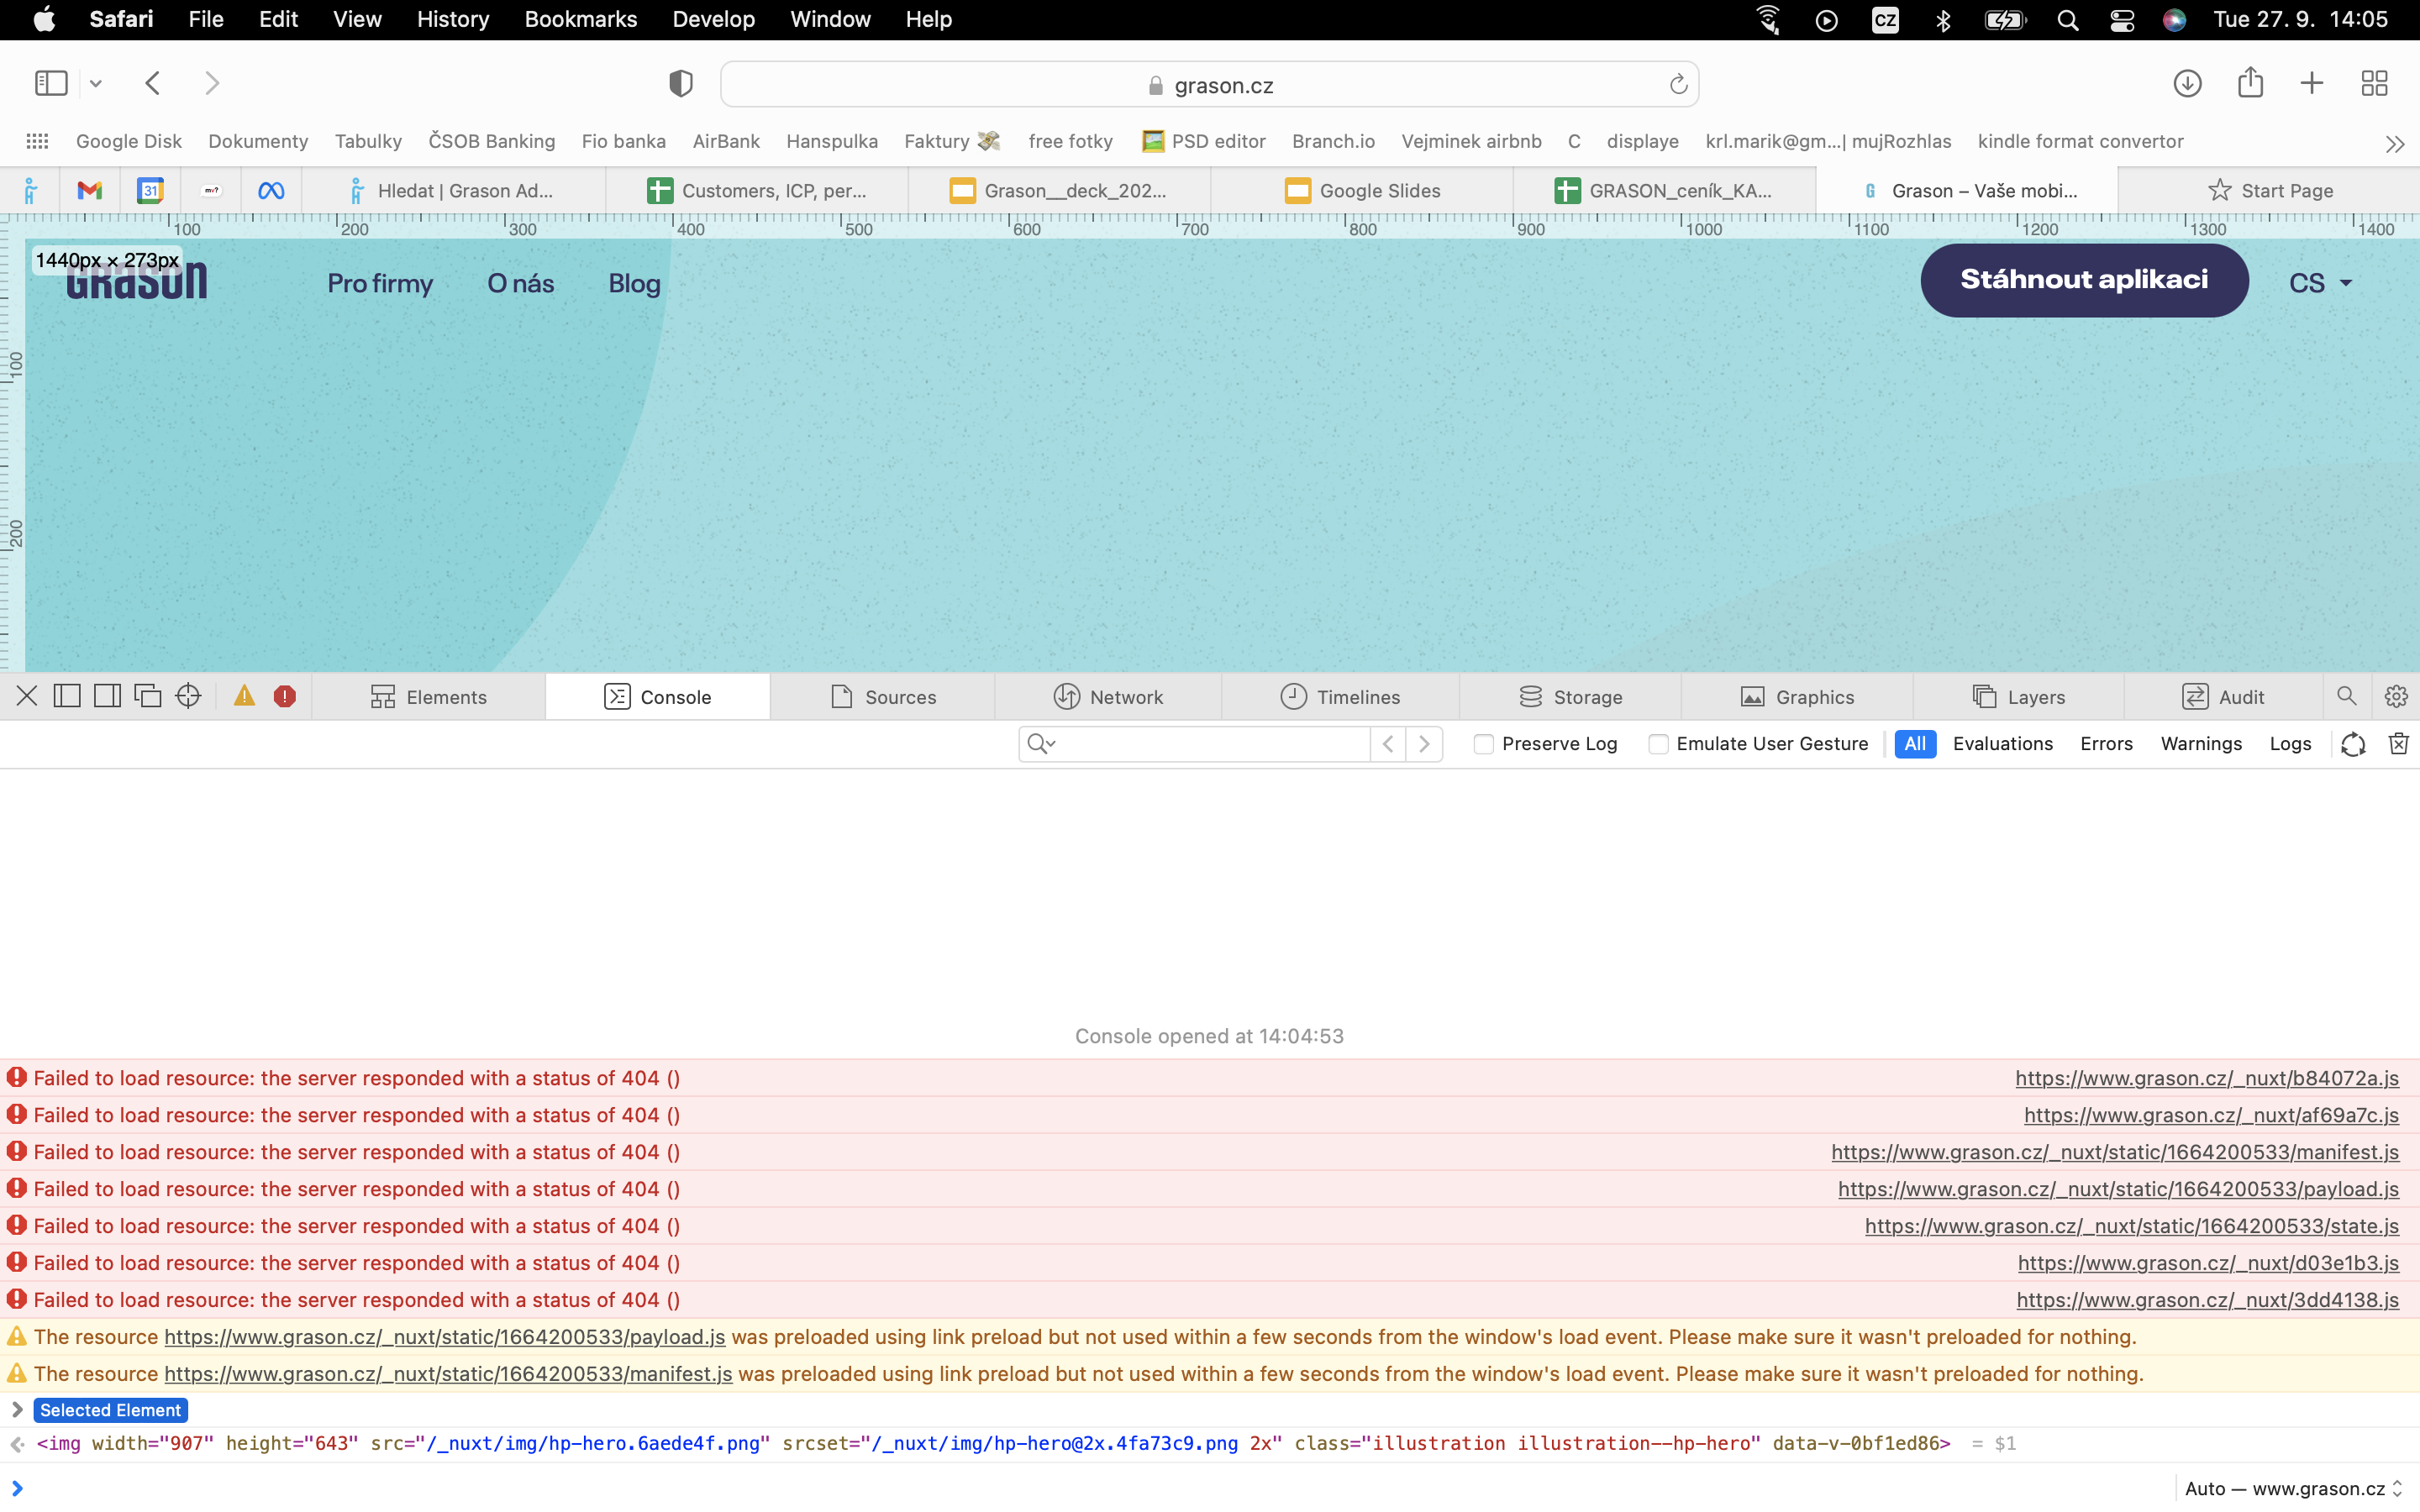Screen dimensions: 2420x1512
Task: Click the console refresh circular arrow icon
Action: pos(2353,744)
